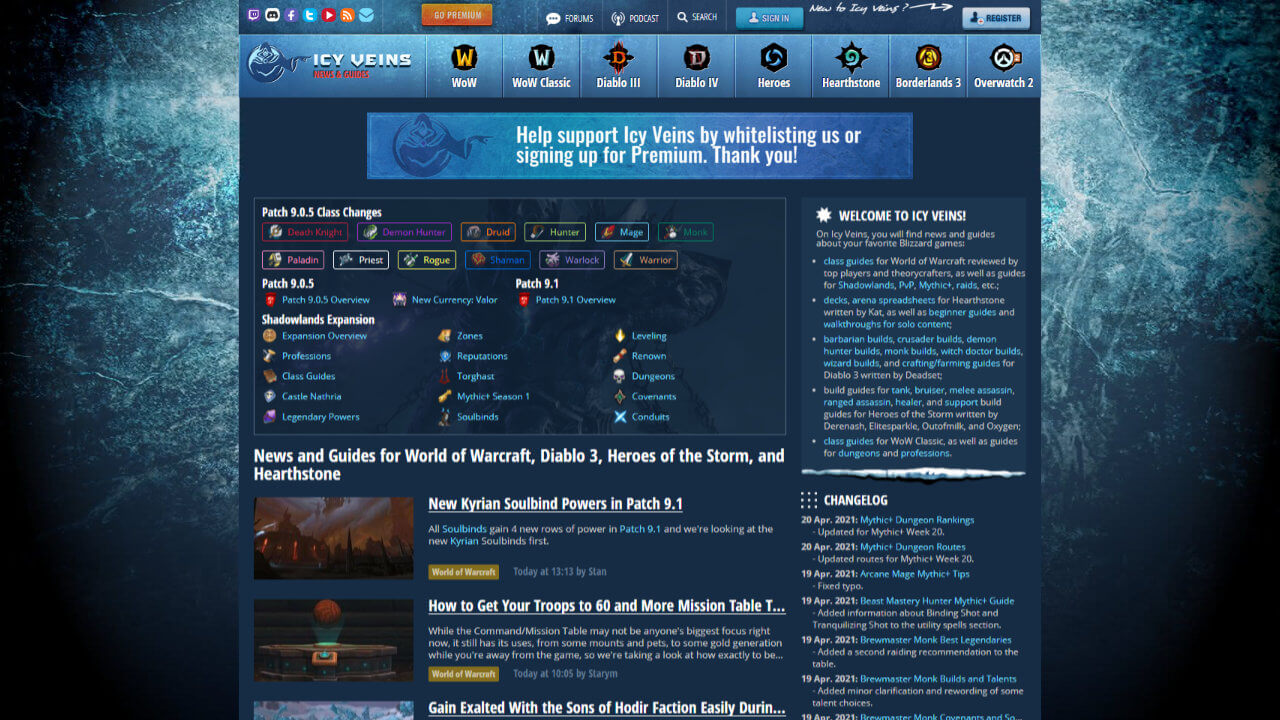Screen dimensions: 1280x720
Task: Open the Twitch channel icon
Action: (254, 15)
